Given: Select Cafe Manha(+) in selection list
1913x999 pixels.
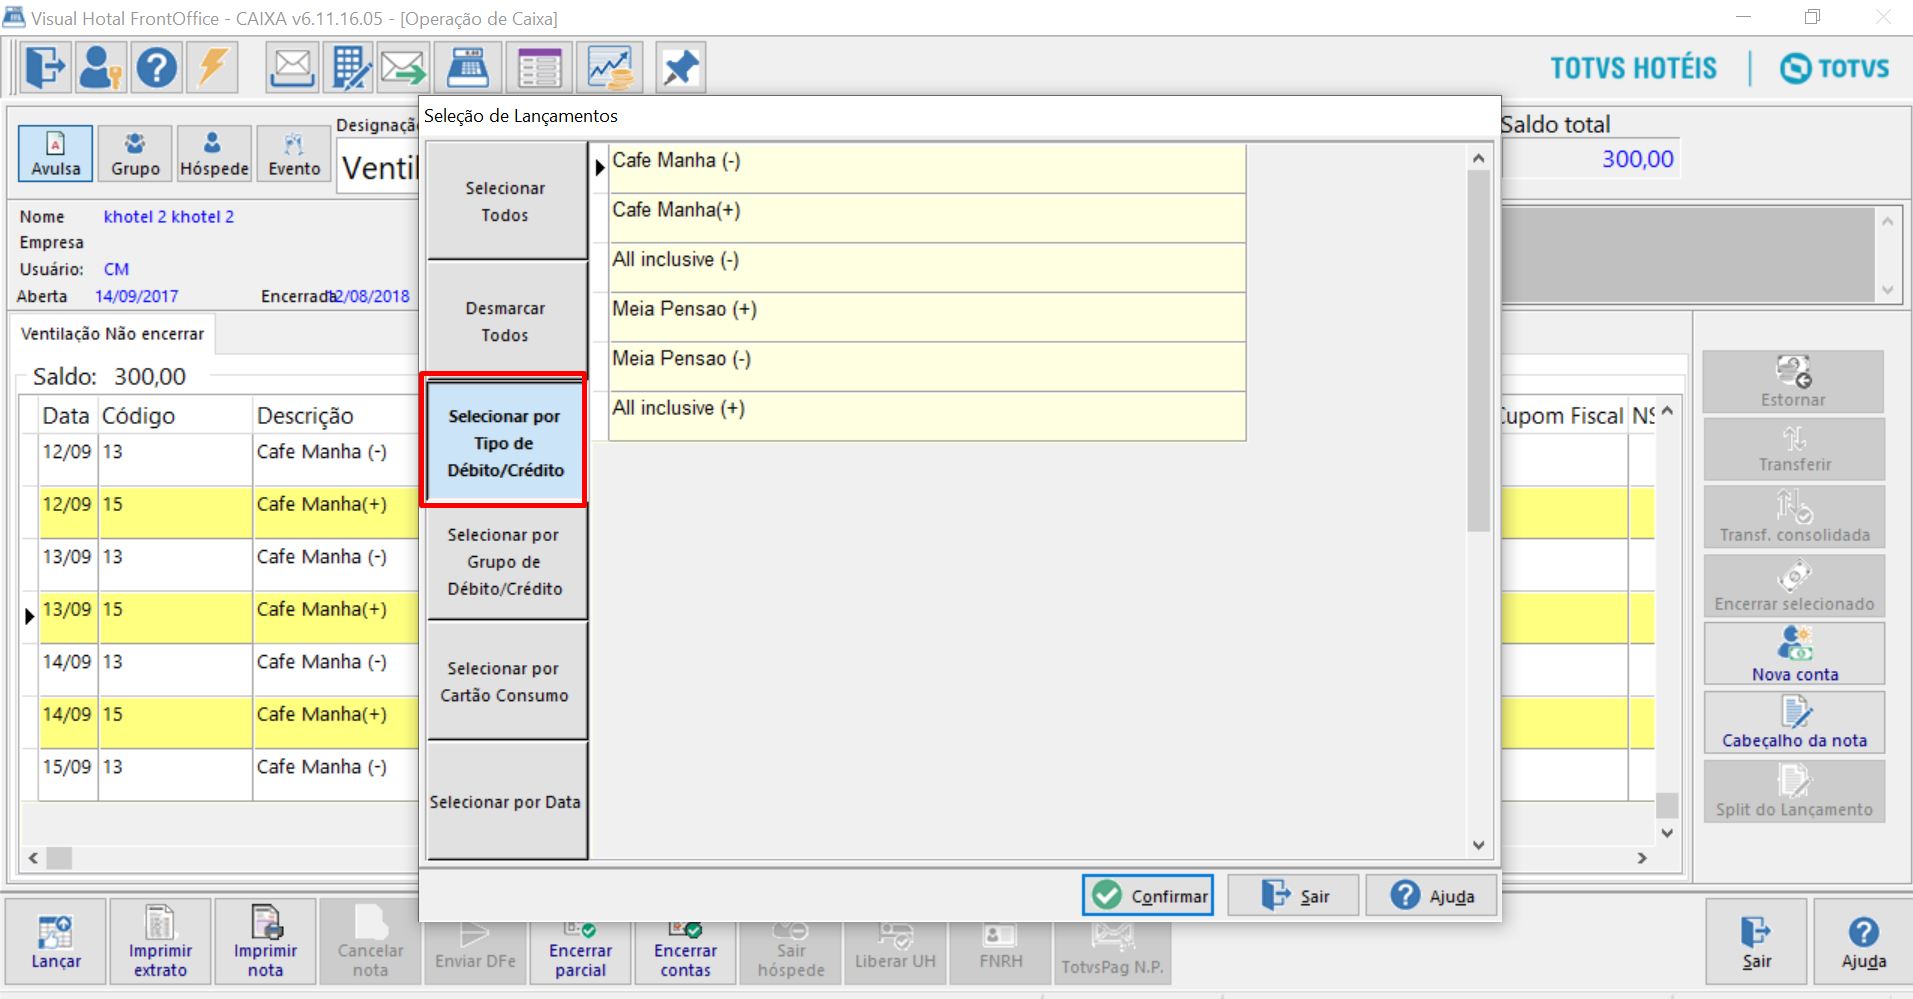Looking at the screenshot, I should (927, 218).
